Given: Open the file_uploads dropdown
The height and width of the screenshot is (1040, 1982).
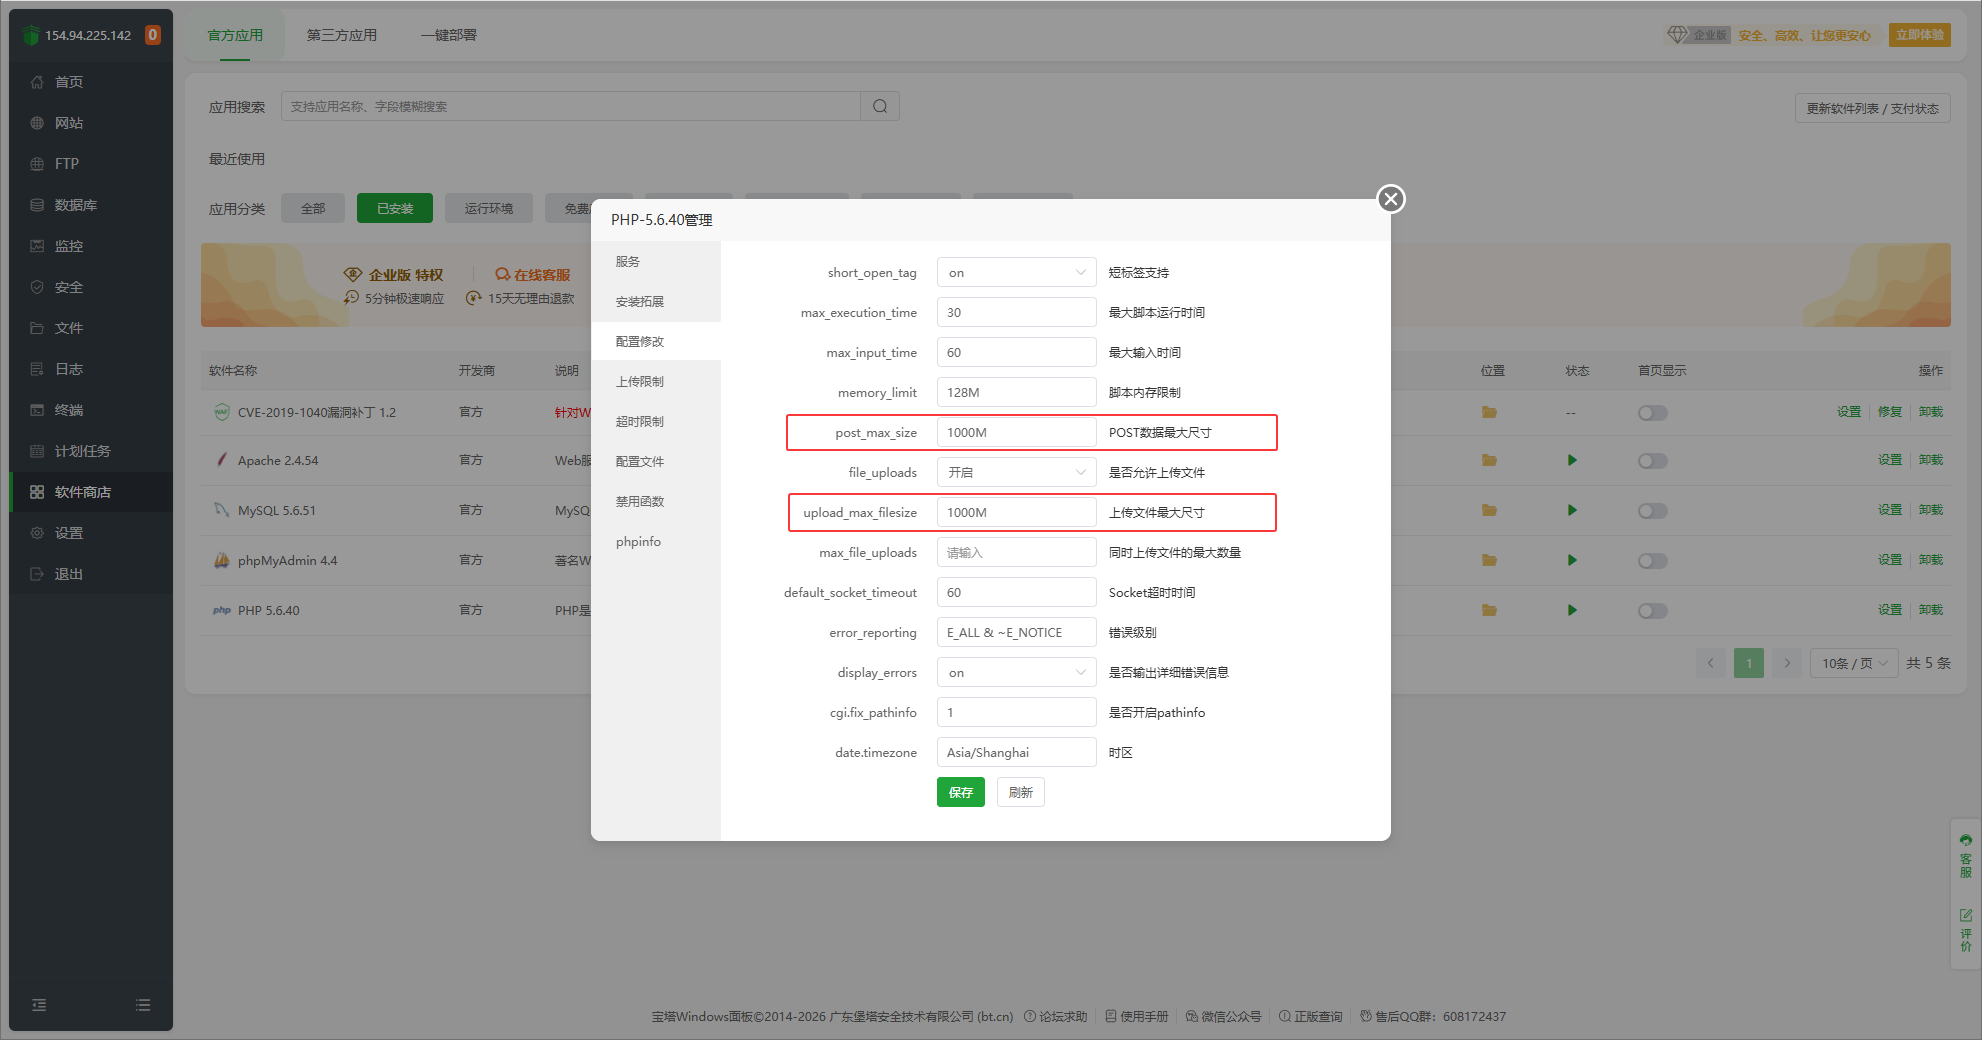Looking at the screenshot, I should coord(1016,473).
